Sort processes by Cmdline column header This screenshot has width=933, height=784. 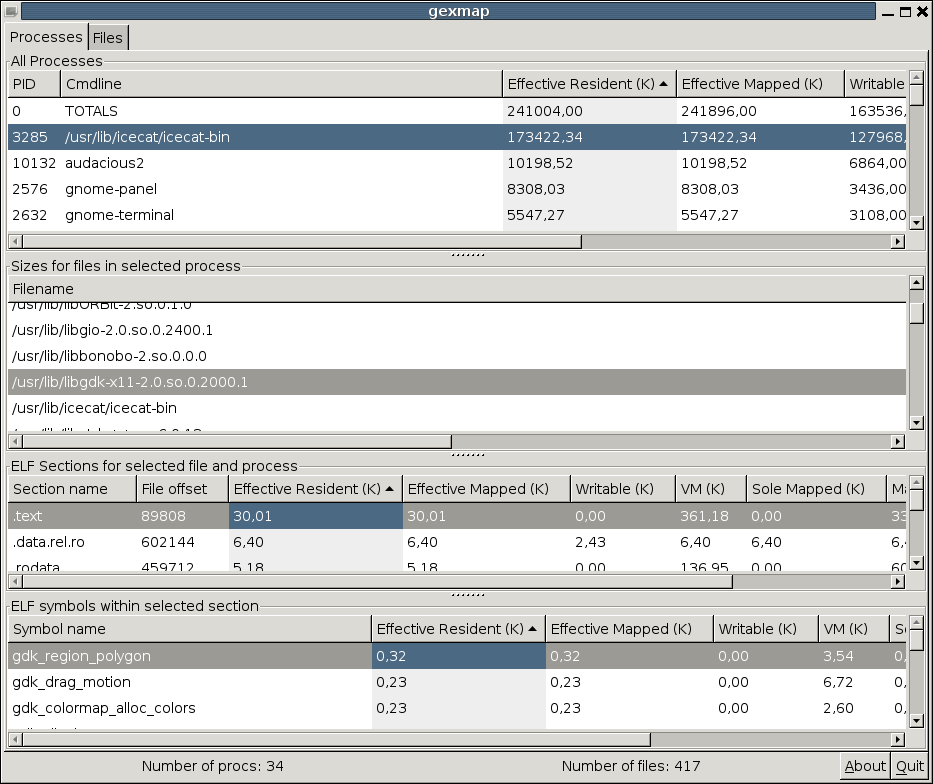tap(281, 84)
